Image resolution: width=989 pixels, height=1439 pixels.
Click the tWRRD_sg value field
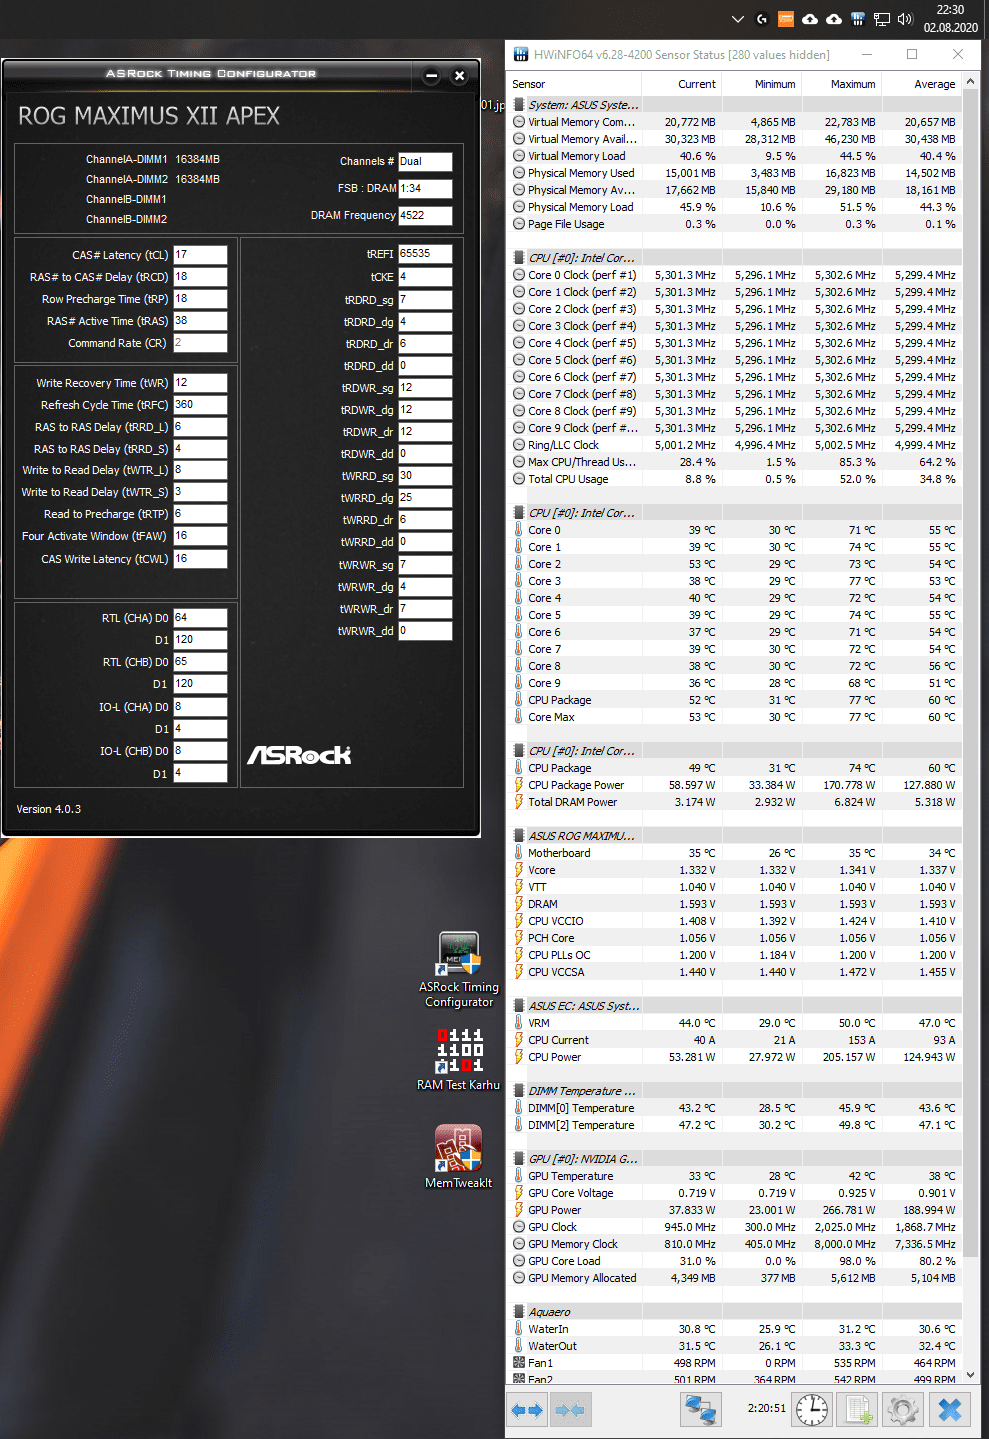click(425, 476)
